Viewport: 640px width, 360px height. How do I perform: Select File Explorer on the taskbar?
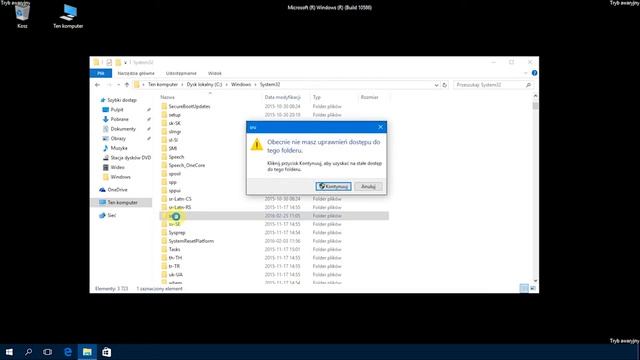87,352
